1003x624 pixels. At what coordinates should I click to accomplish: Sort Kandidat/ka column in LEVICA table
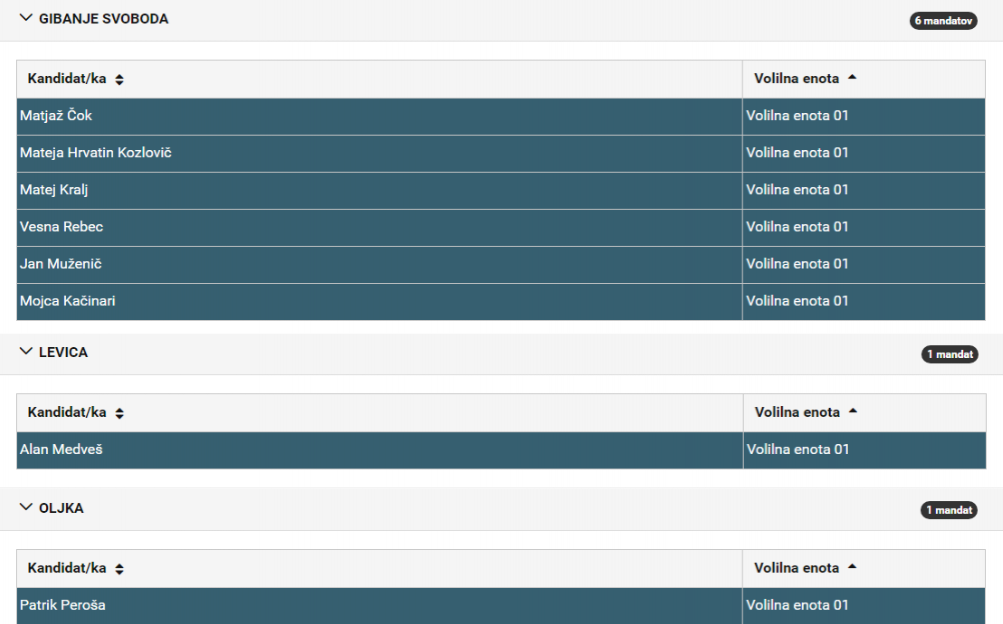[x=119, y=413]
